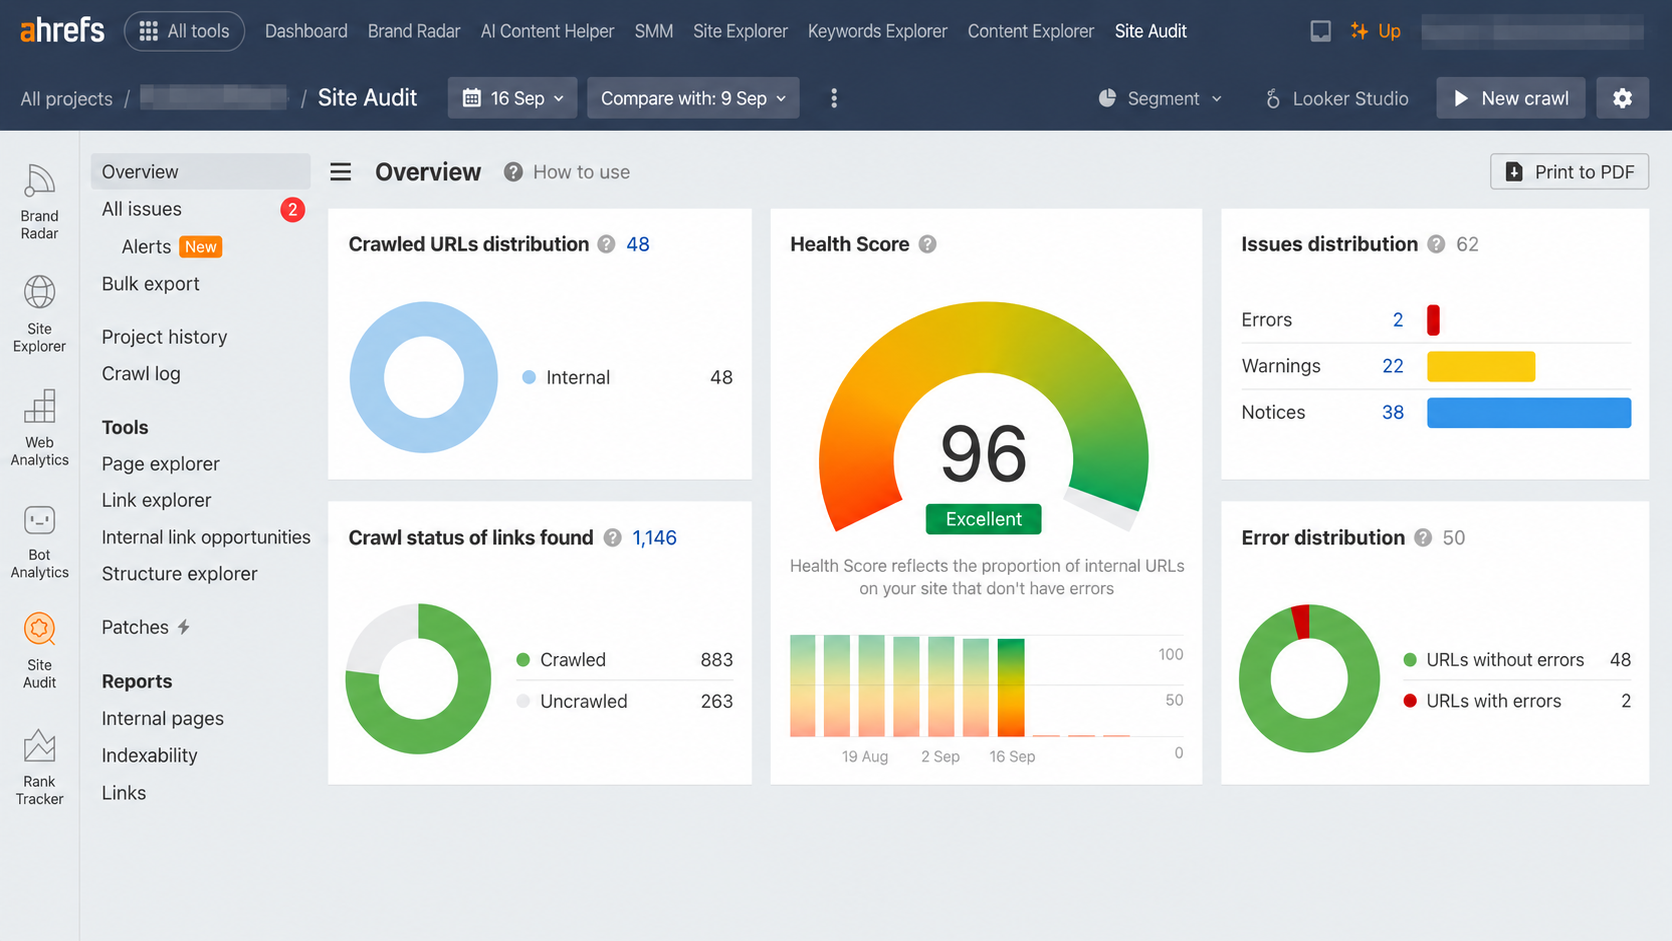Screen dimensions: 1672x941
Task: Open the Indexability report
Action: [x=149, y=756]
